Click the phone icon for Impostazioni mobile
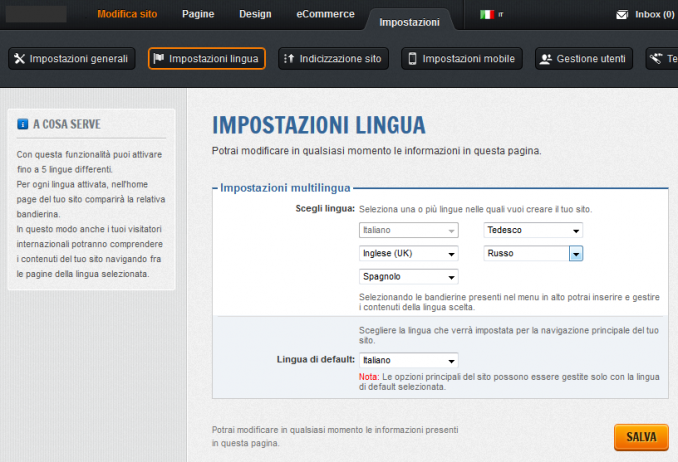 pos(411,59)
